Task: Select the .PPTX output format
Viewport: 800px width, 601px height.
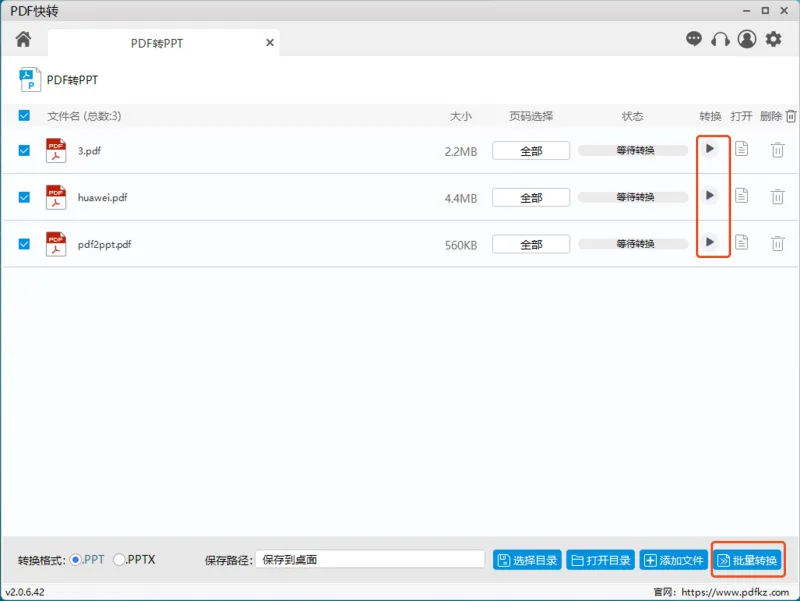Action: pyautogui.click(x=119, y=560)
